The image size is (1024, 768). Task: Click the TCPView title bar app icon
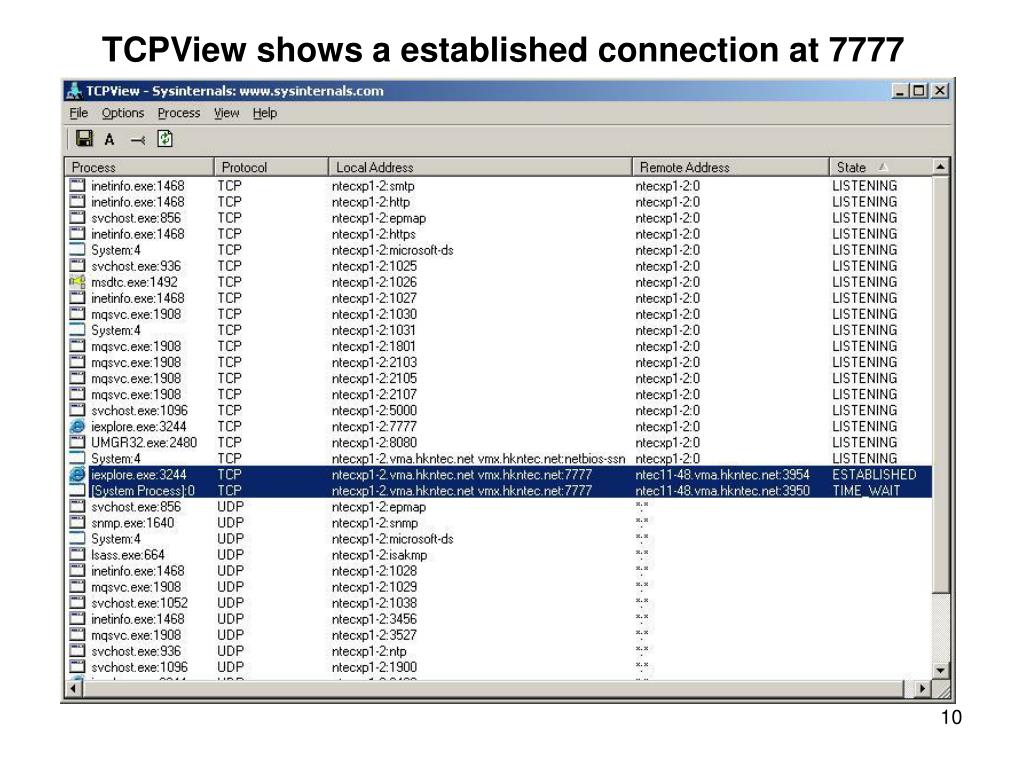74,91
